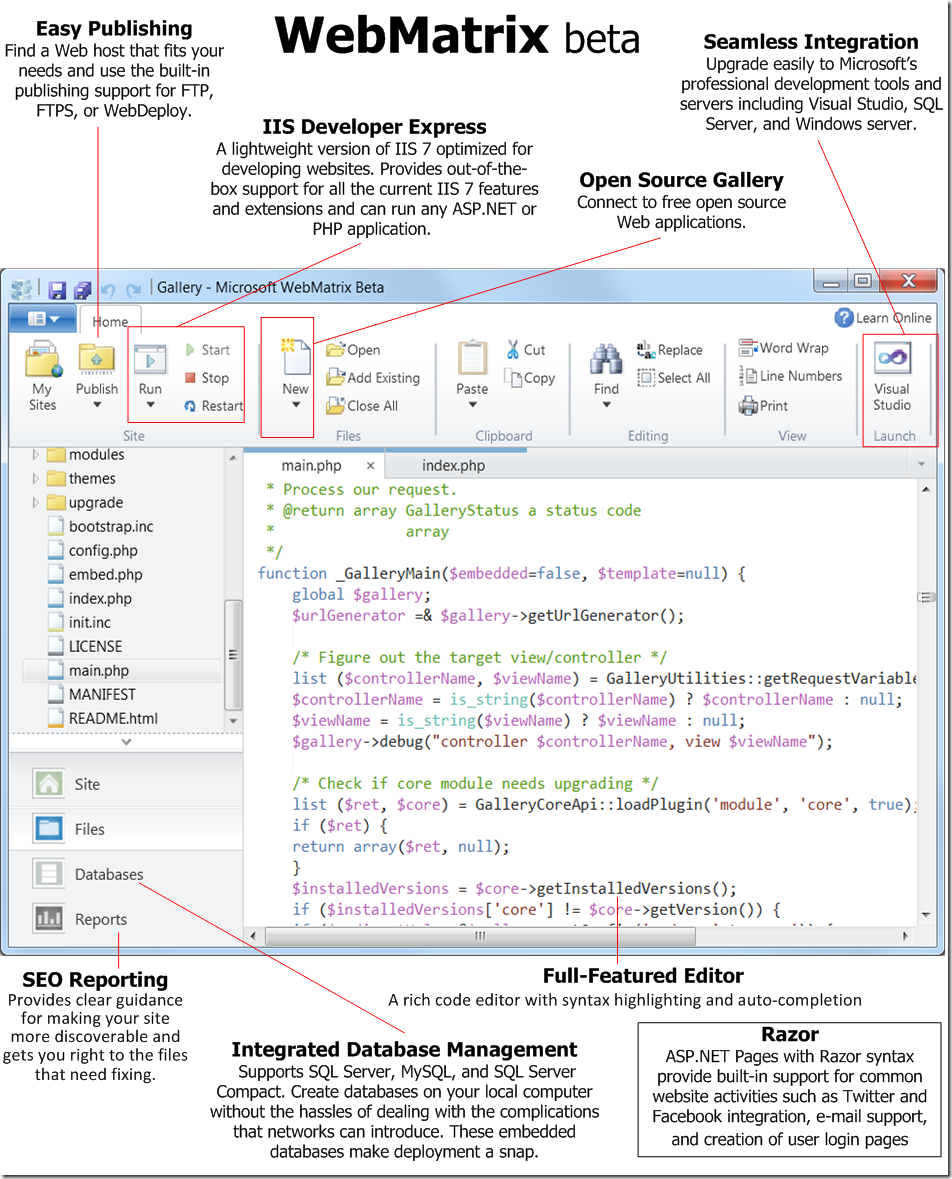952x1179 pixels.
Task: Open Replace in the Editing group
Action: 669,350
